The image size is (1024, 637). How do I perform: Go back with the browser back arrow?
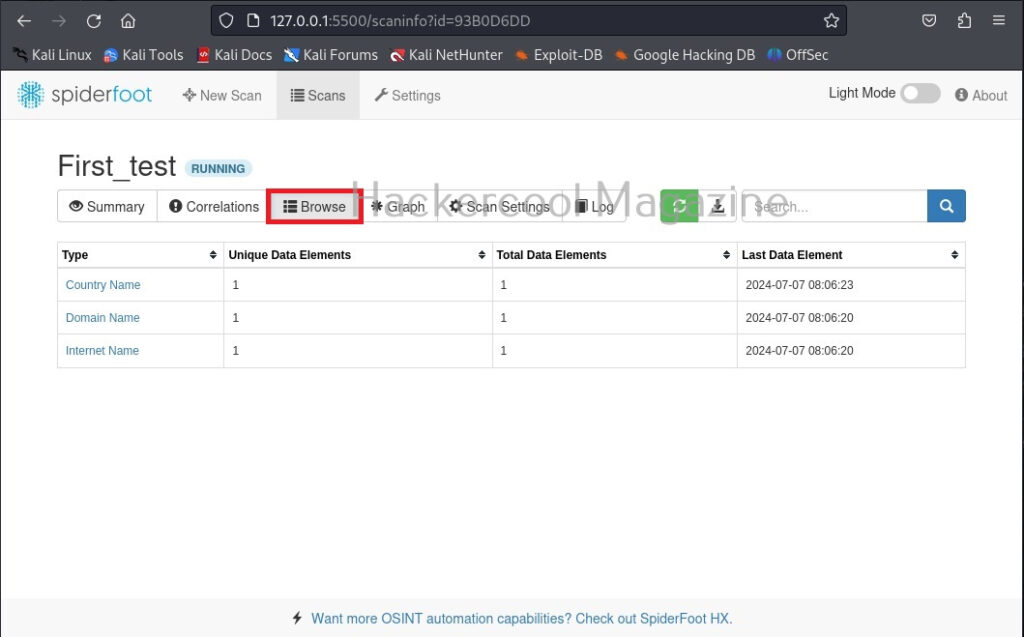click(x=24, y=21)
